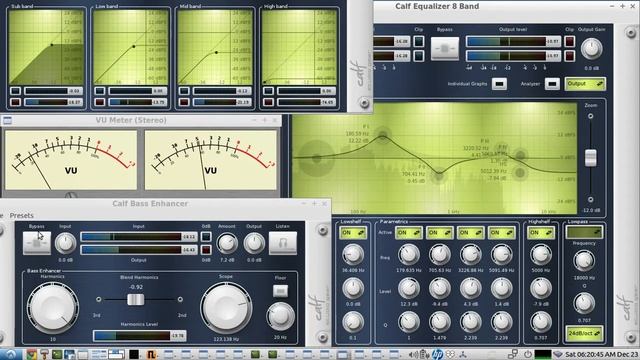
Task: Open the second Parametrics Active ON dropdown
Action: (440, 233)
